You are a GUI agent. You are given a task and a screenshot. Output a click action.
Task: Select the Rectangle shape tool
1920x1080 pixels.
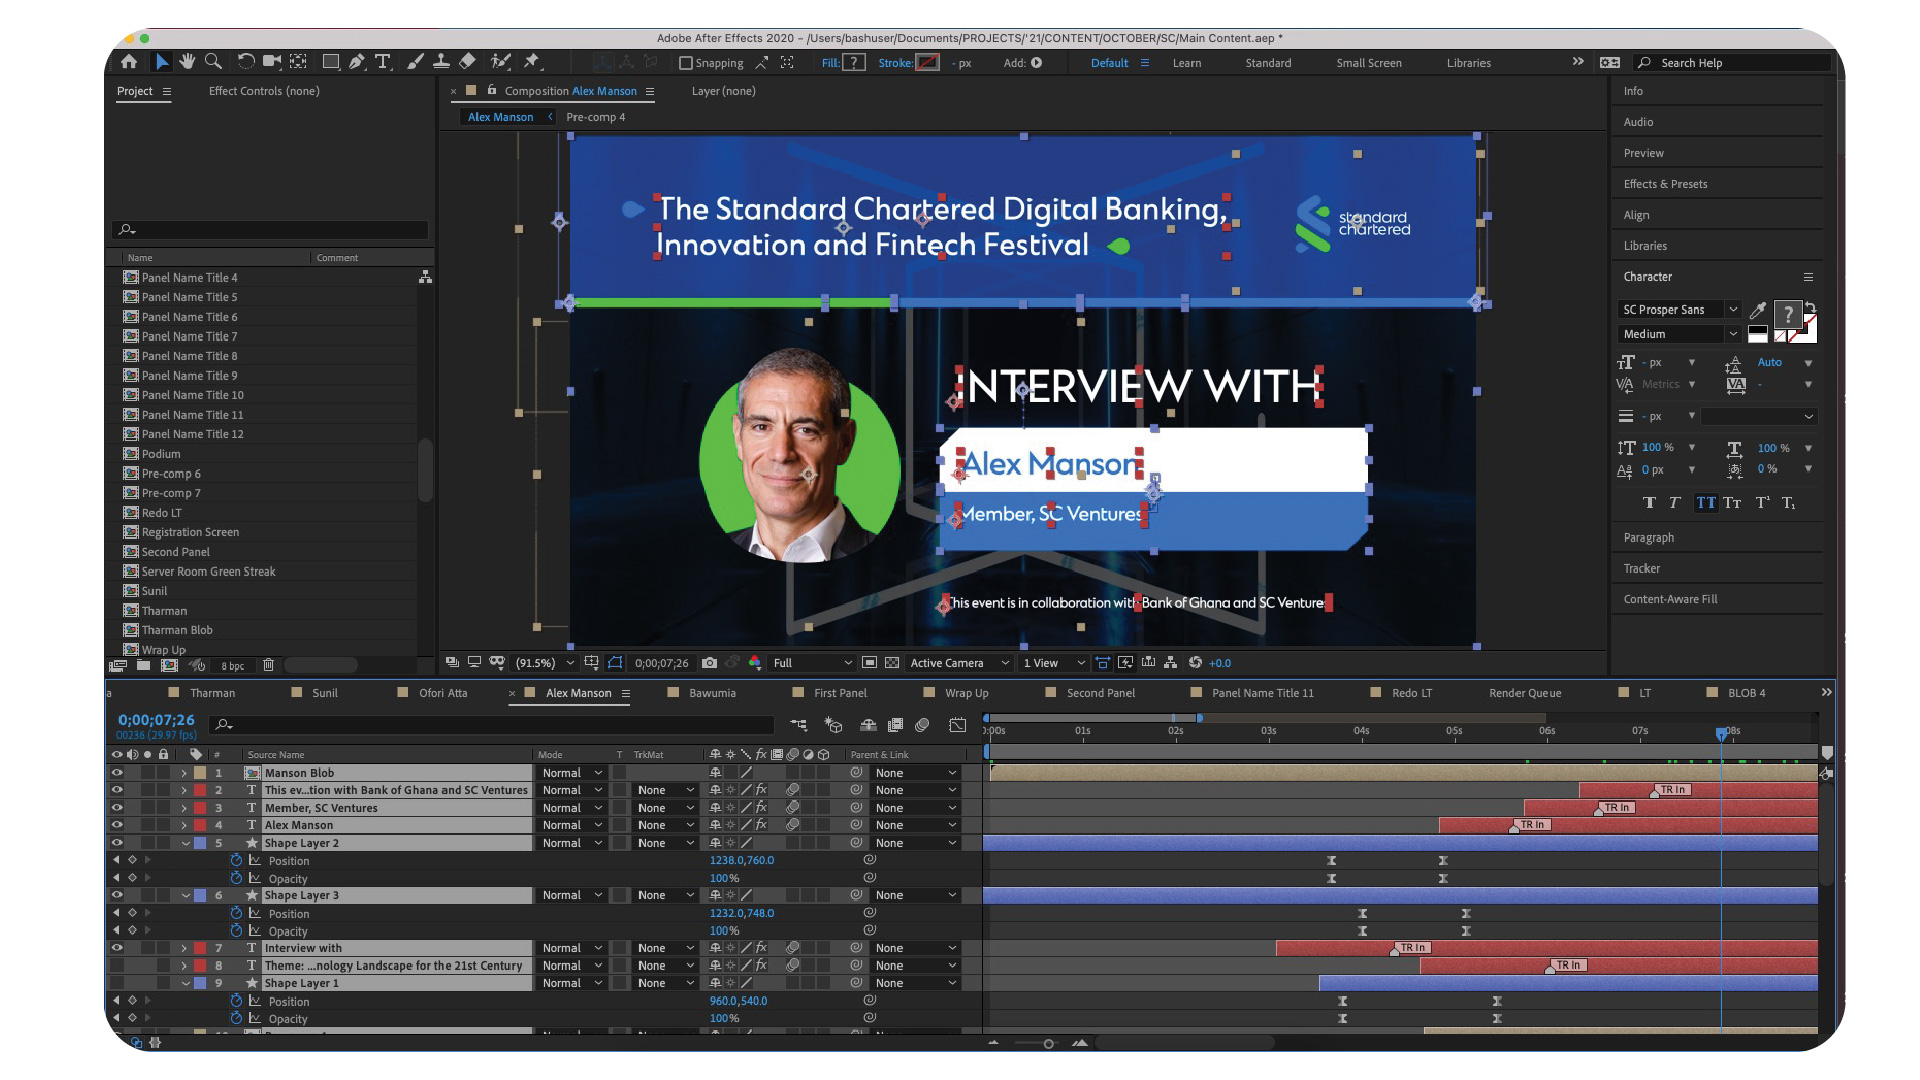[x=331, y=62]
